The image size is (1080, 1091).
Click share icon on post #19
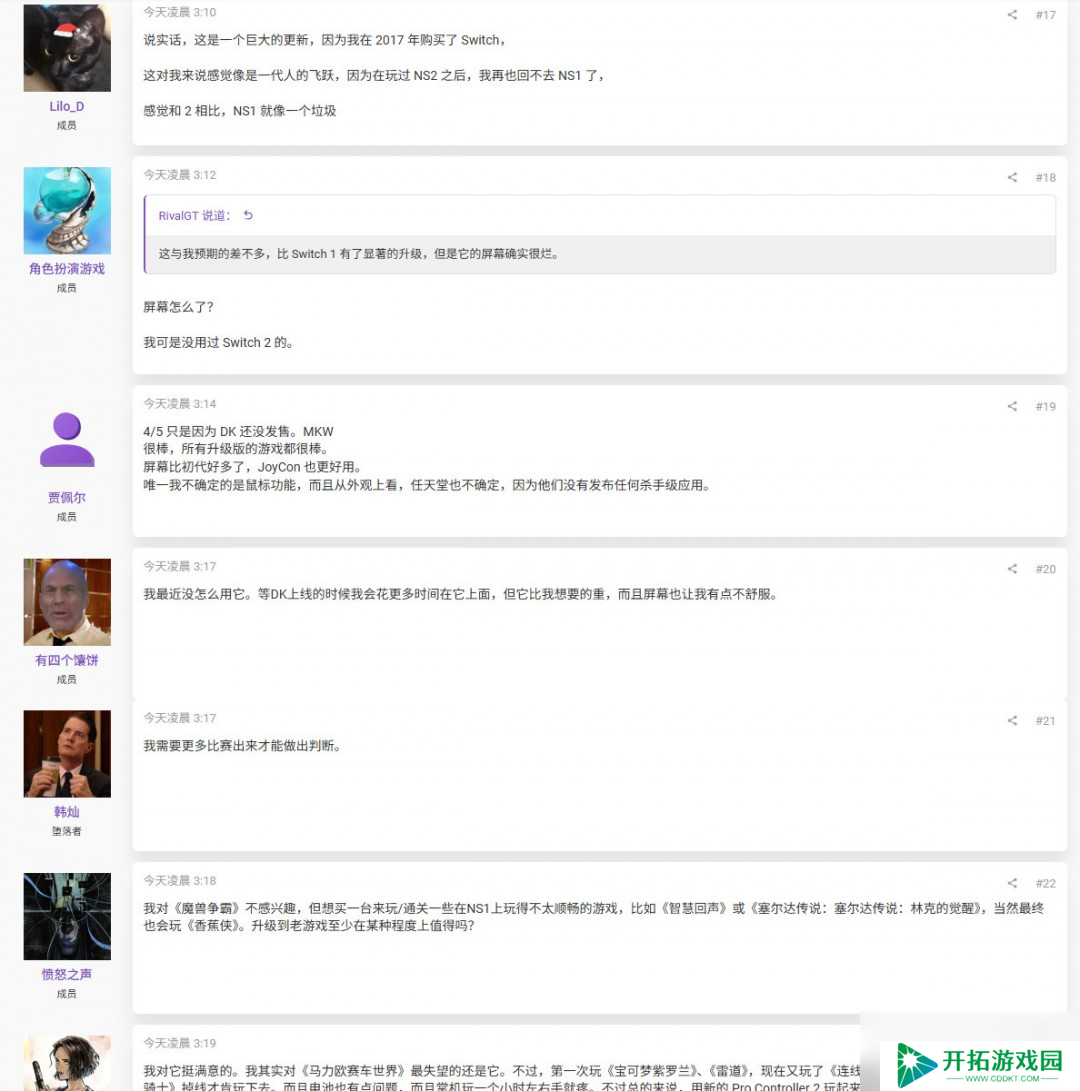click(1012, 406)
